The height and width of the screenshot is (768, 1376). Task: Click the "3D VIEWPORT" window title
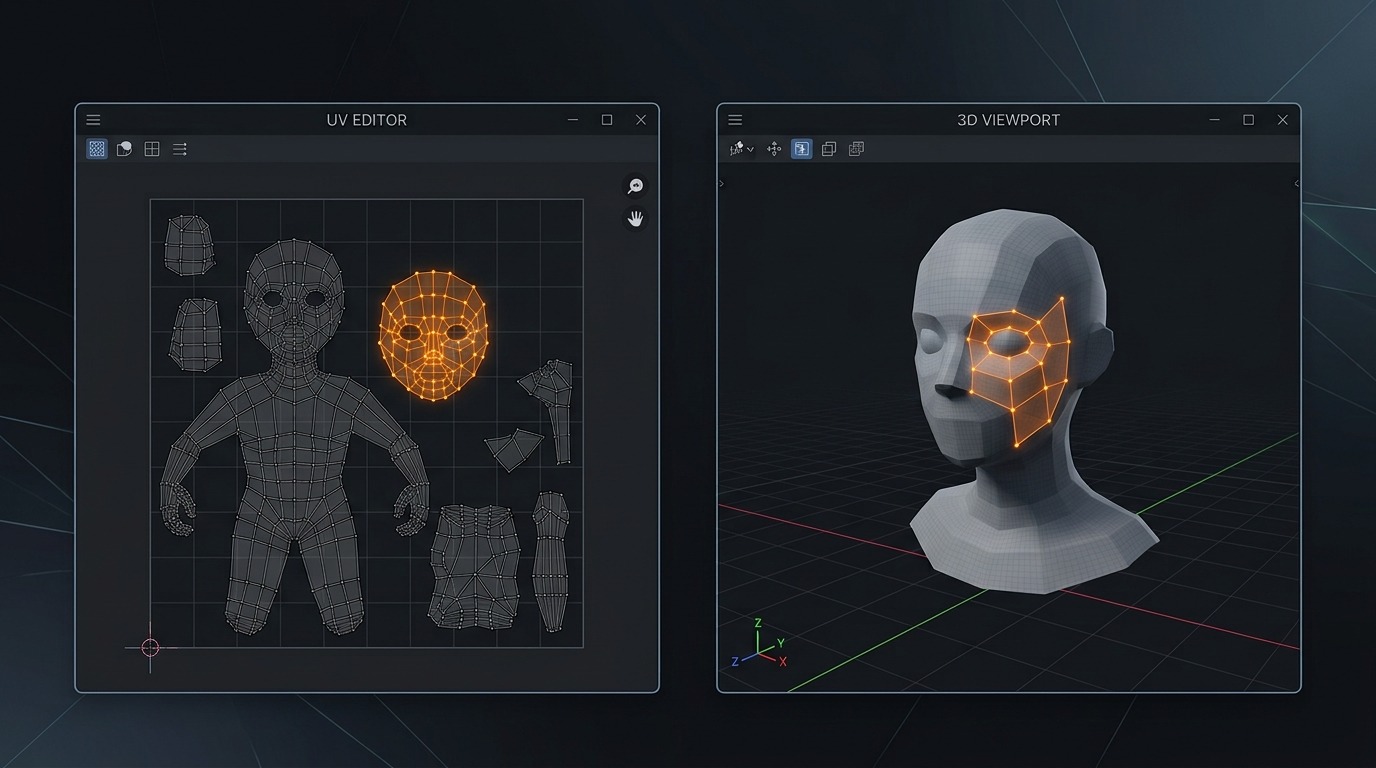[x=1009, y=120]
